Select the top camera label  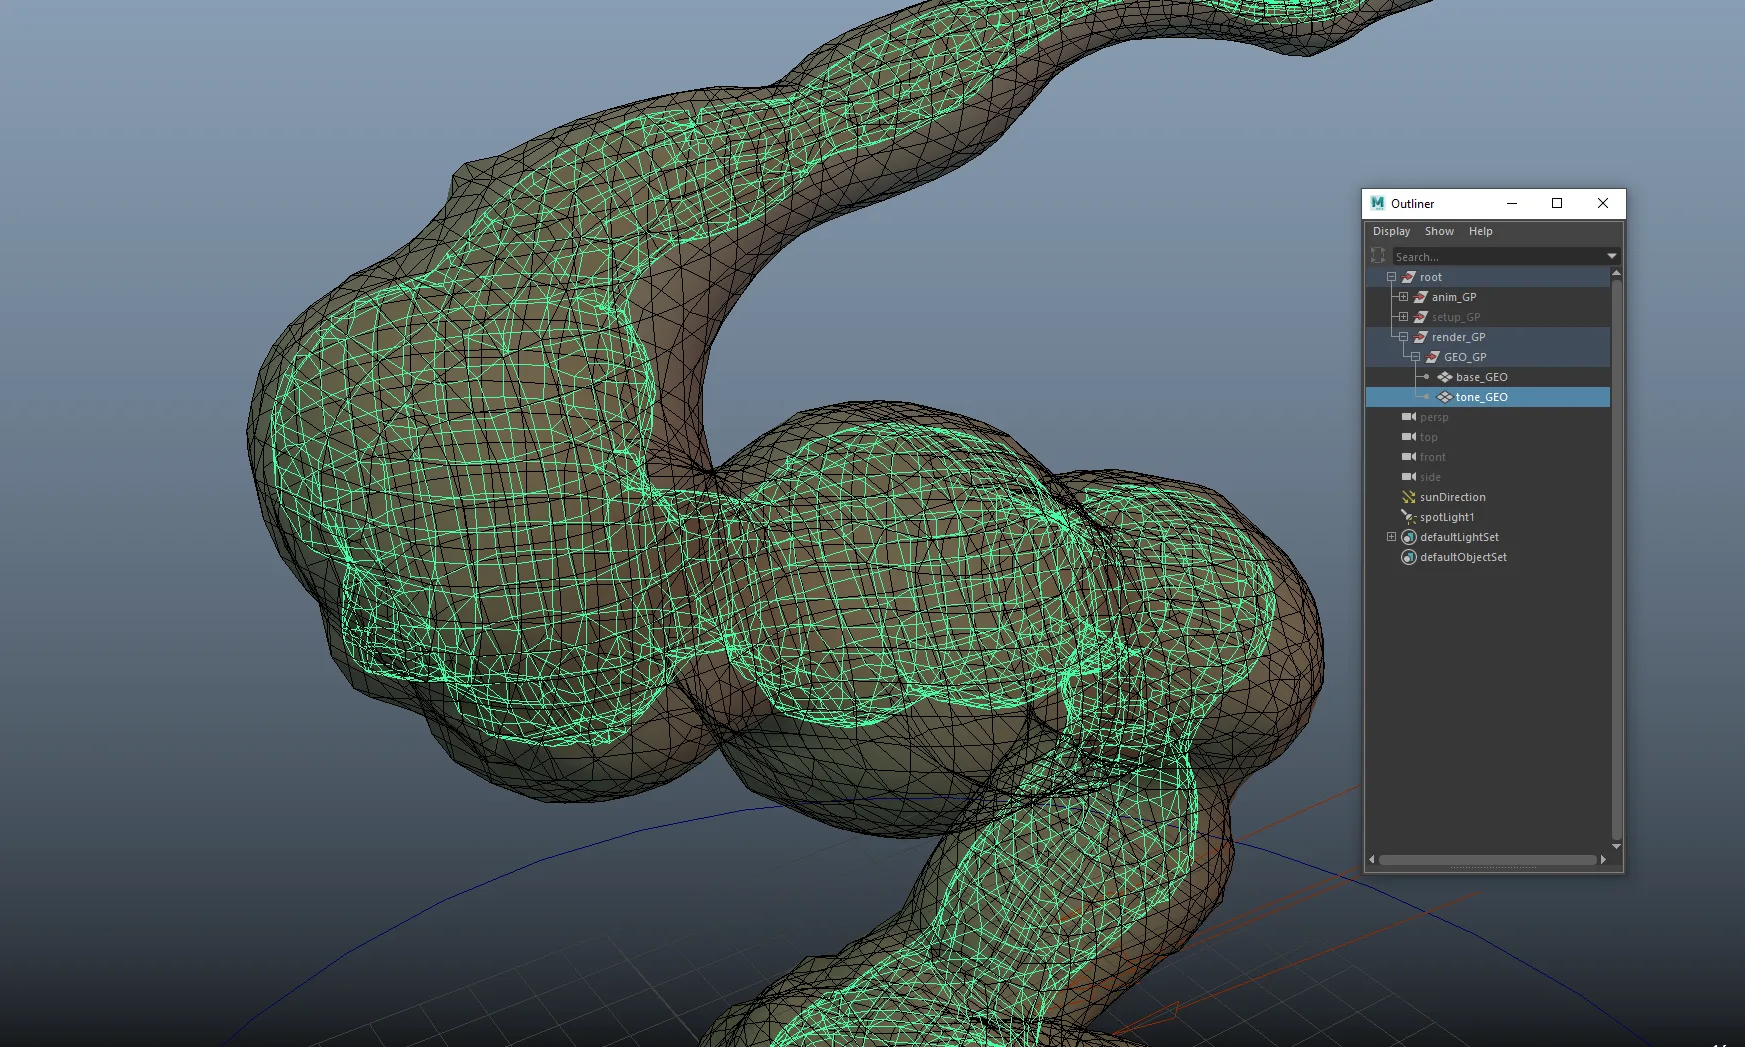1429,437
